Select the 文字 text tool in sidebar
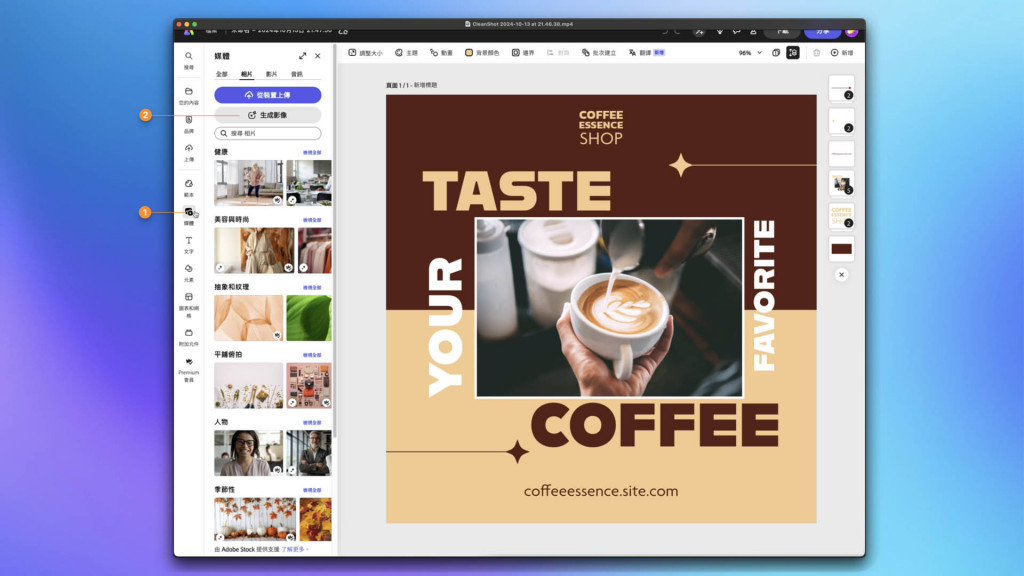This screenshot has width=1024, height=576. pos(189,244)
